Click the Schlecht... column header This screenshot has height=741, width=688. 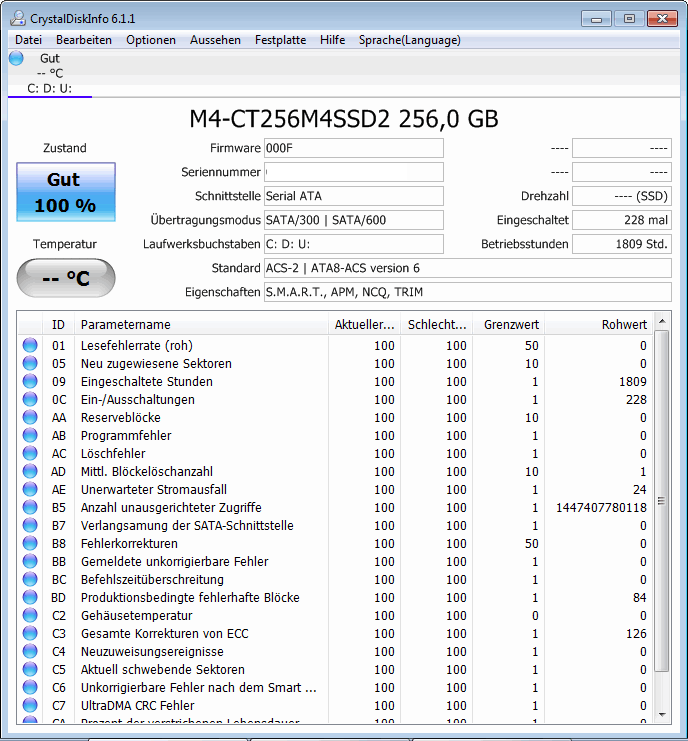[437, 325]
